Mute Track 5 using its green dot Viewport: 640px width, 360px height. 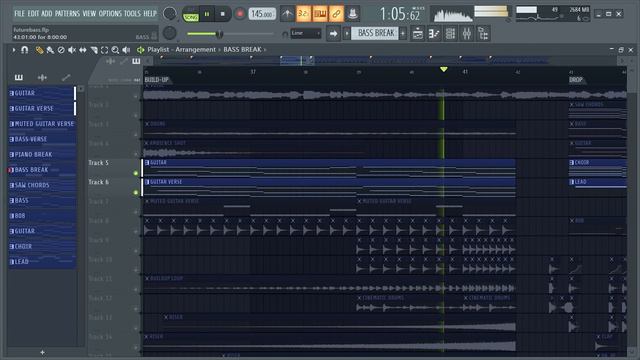click(x=136, y=173)
